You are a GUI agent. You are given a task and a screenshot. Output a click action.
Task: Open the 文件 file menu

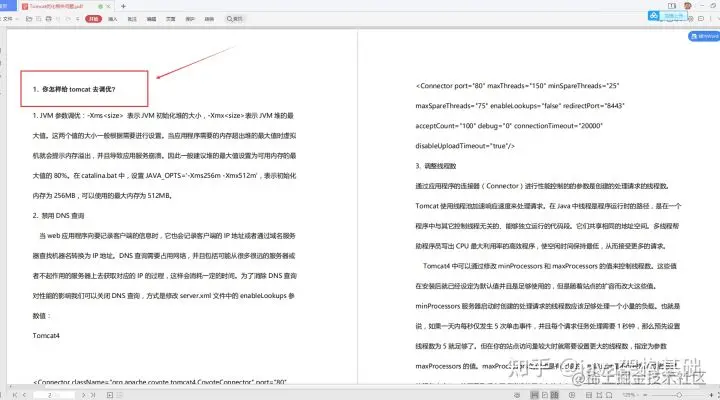click(x=8, y=19)
